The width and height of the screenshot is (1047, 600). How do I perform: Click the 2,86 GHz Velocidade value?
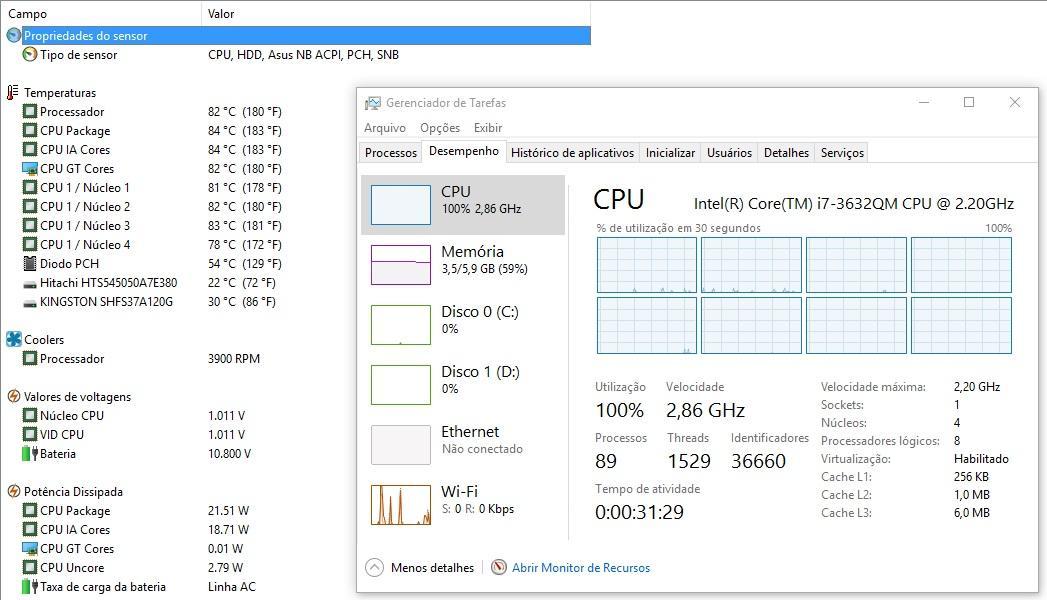(x=705, y=410)
